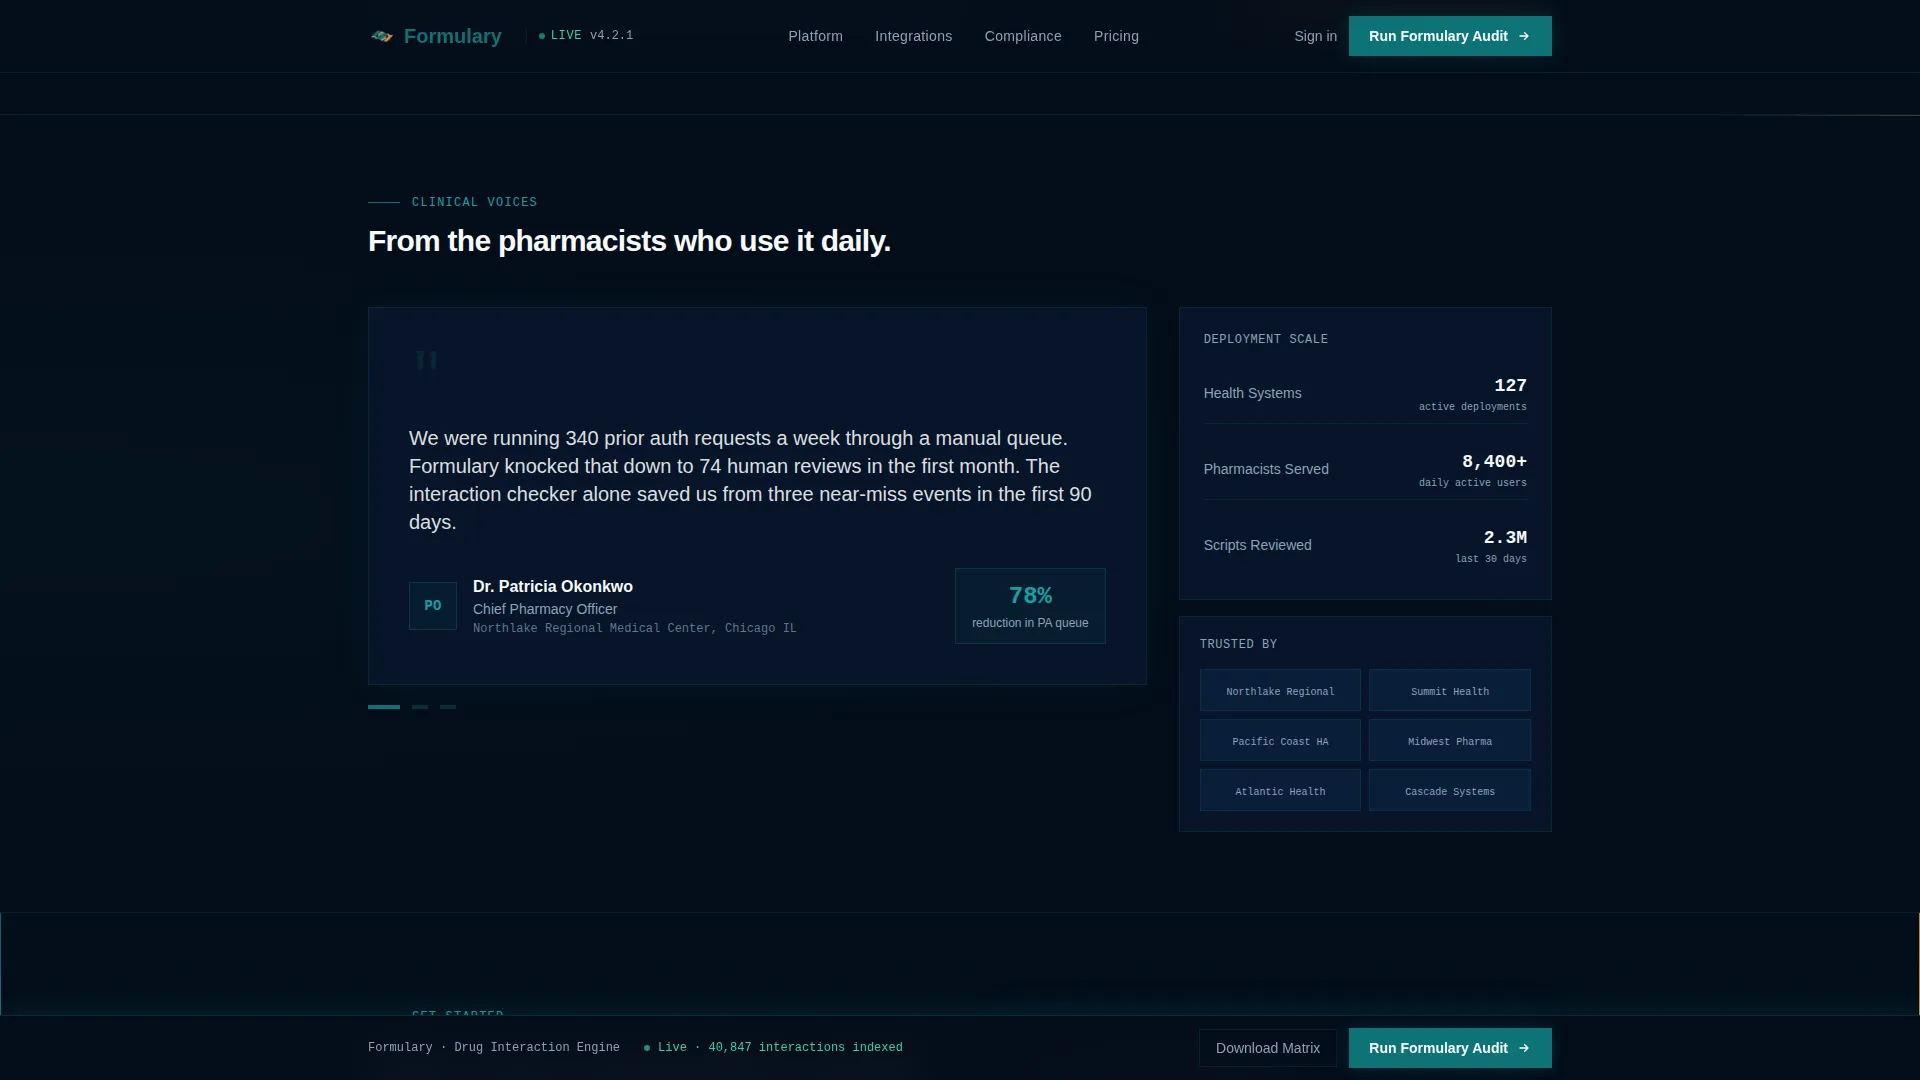1920x1080 pixels.
Task: Select the Cascade Systems logo tile
Action: click(x=1450, y=790)
